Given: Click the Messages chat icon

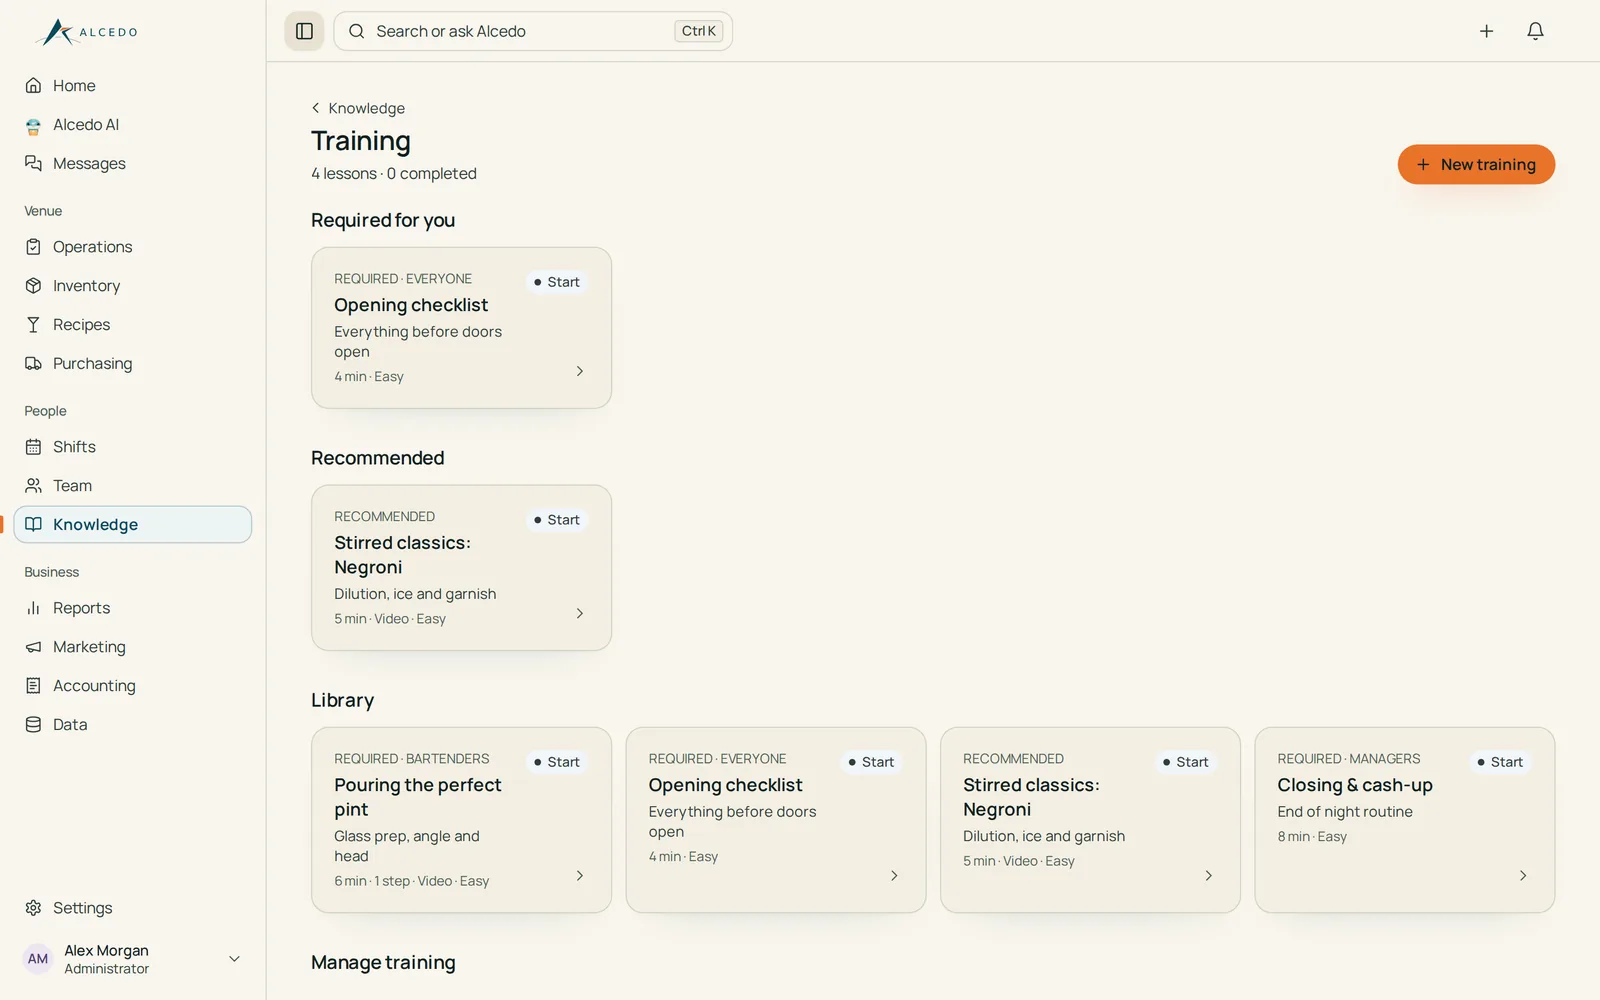Looking at the screenshot, I should pos(33,163).
